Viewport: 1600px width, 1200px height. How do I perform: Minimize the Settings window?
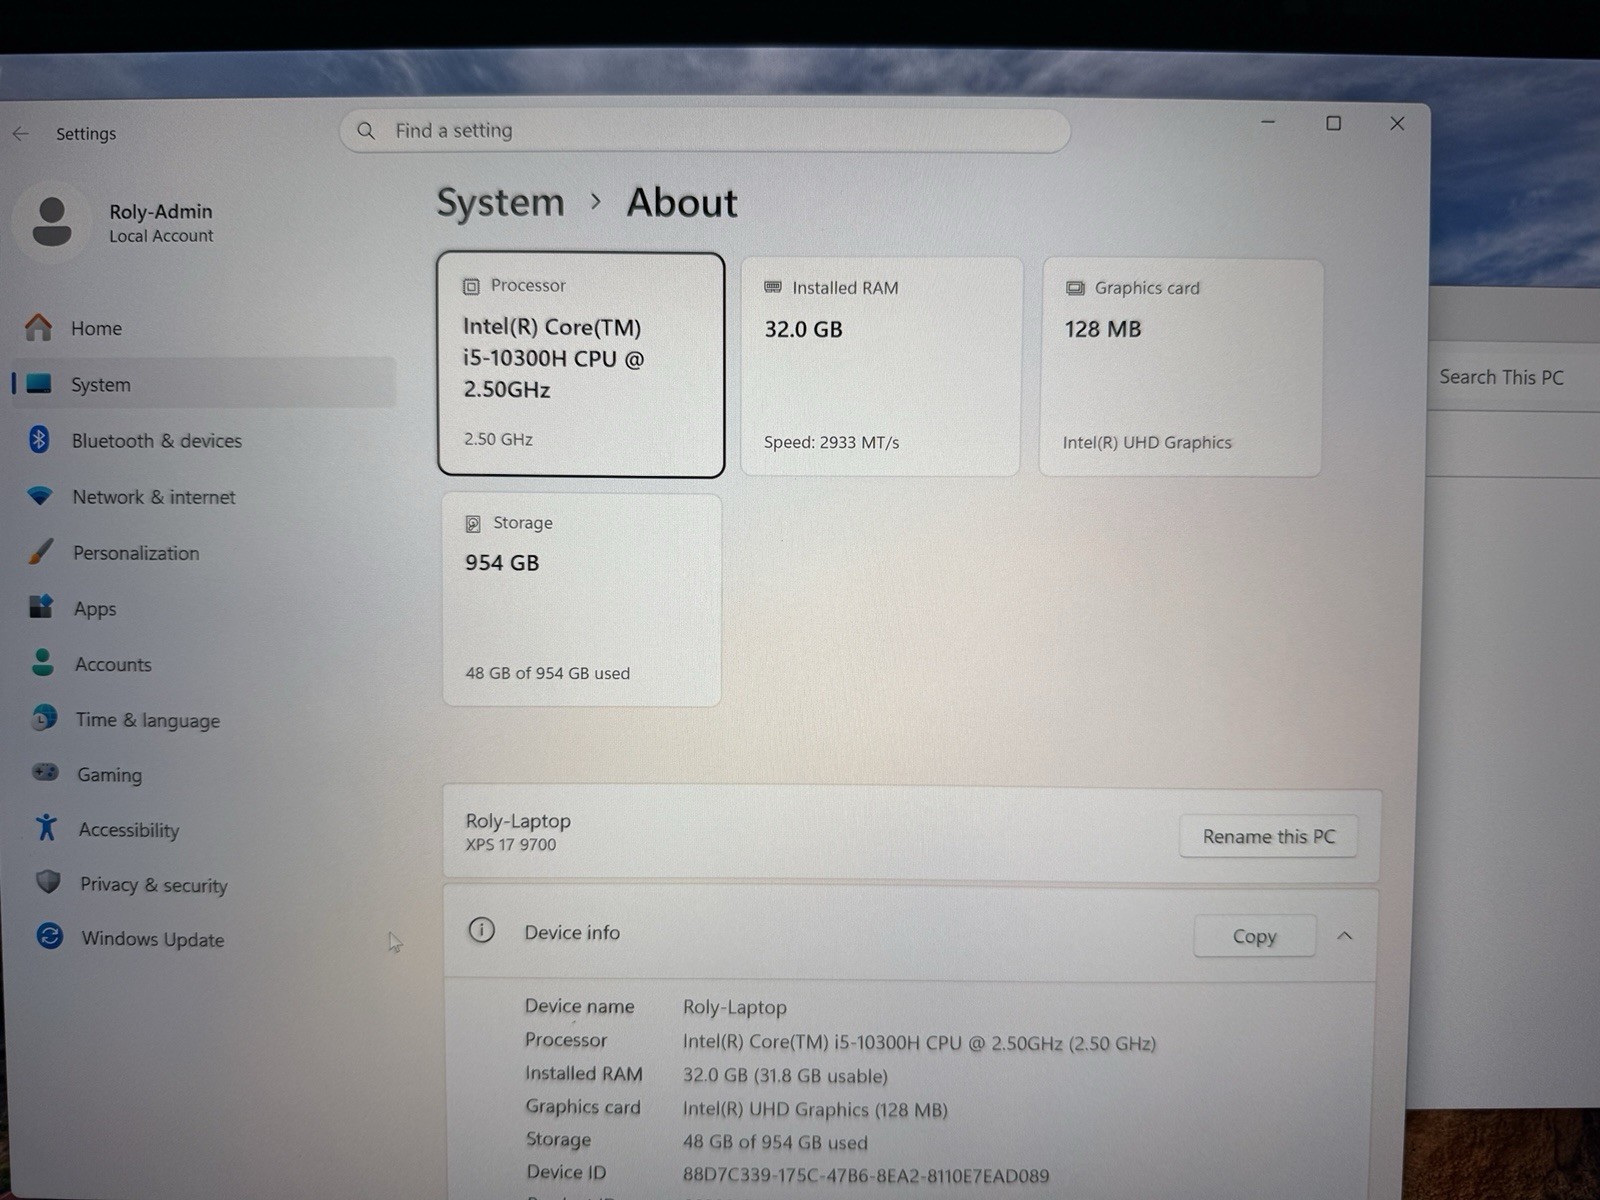(1268, 123)
